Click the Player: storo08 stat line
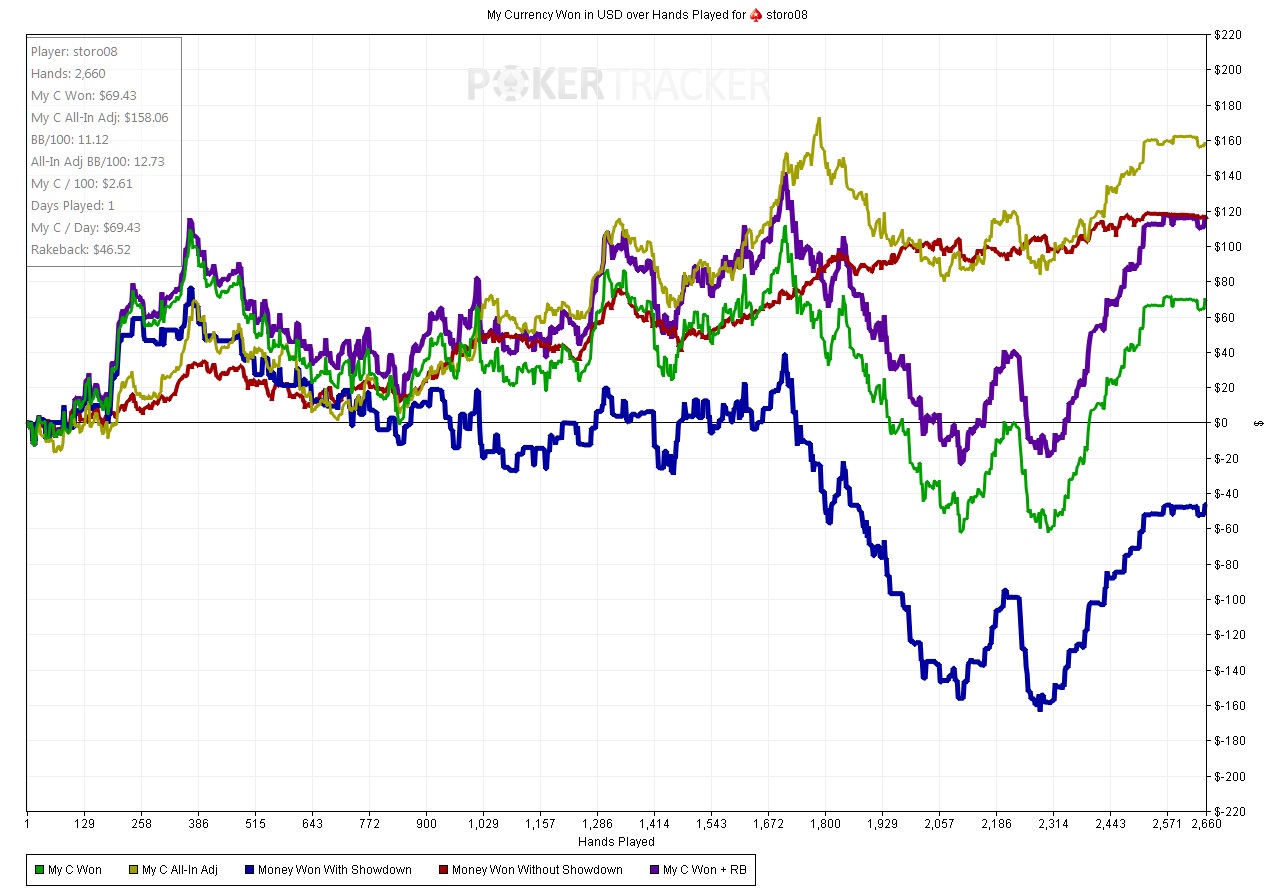Viewport: 1285px width, 892px height. (73, 52)
